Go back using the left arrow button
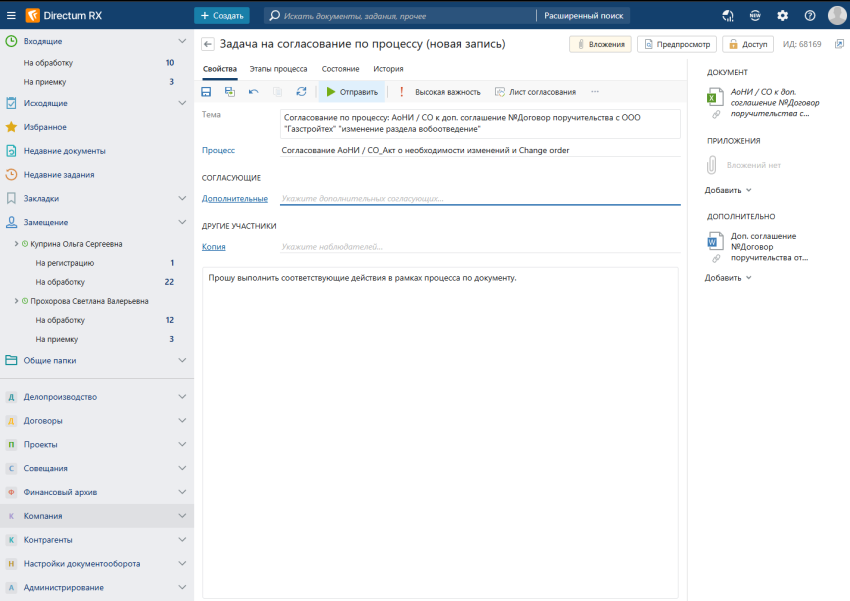This screenshot has width=850, height=601. (x=208, y=44)
